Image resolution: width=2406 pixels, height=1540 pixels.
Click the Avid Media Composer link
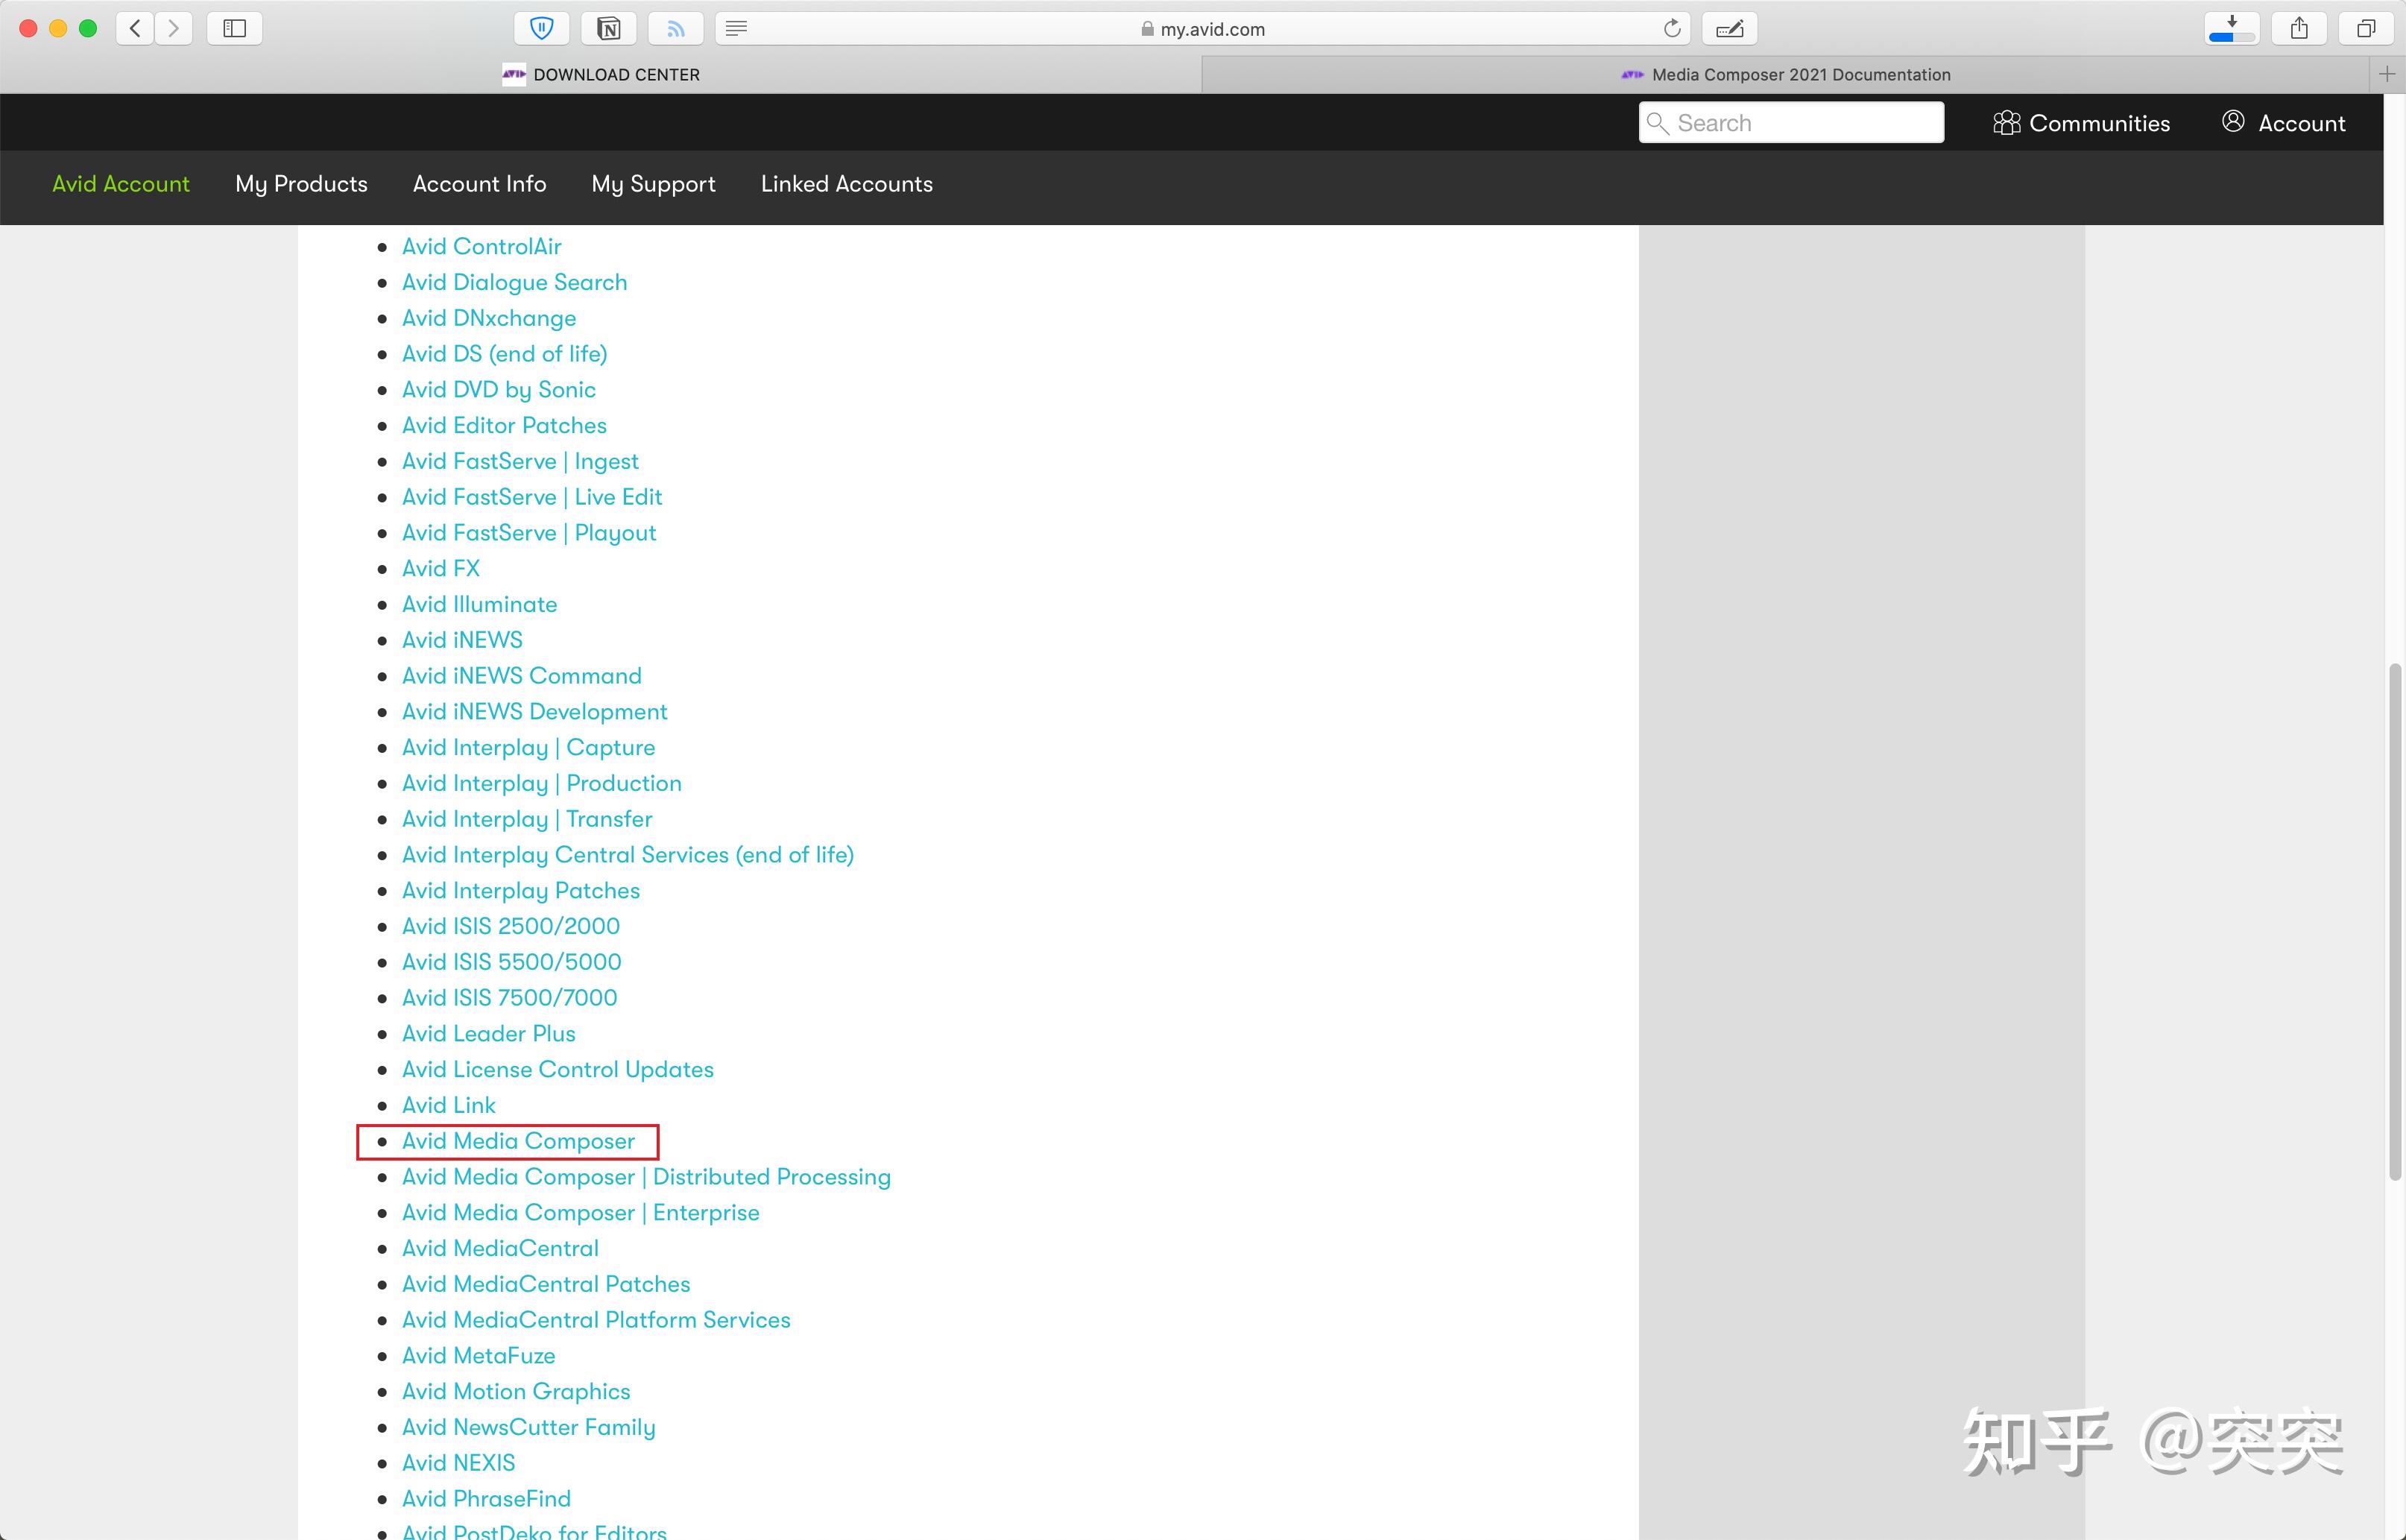pos(518,1141)
